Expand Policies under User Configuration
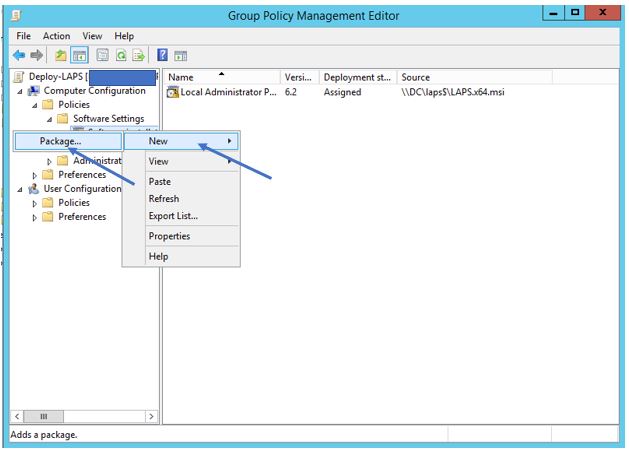 point(34,204)
